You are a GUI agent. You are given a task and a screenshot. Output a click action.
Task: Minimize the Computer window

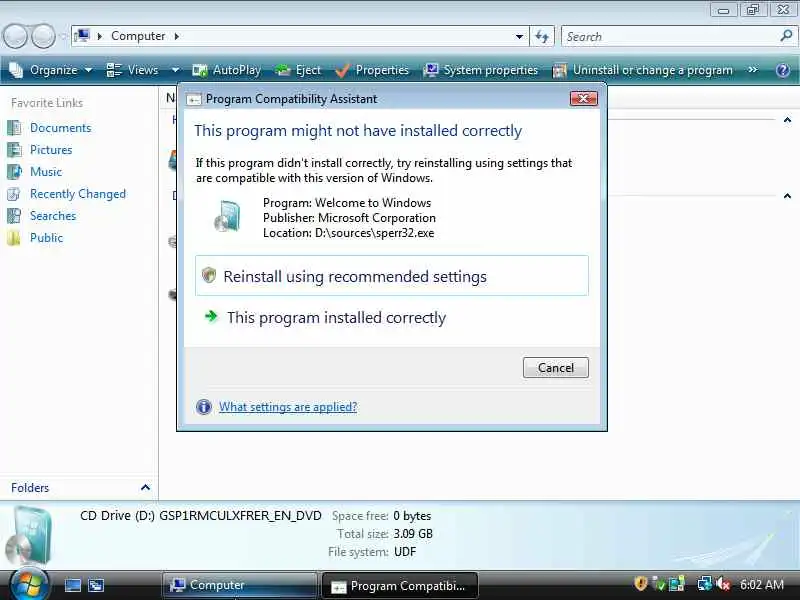tap(723, 9)
